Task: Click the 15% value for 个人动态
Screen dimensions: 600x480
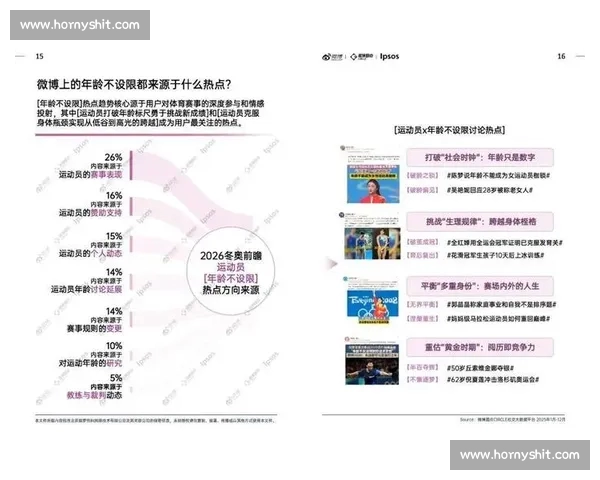Action: point(114,236)
